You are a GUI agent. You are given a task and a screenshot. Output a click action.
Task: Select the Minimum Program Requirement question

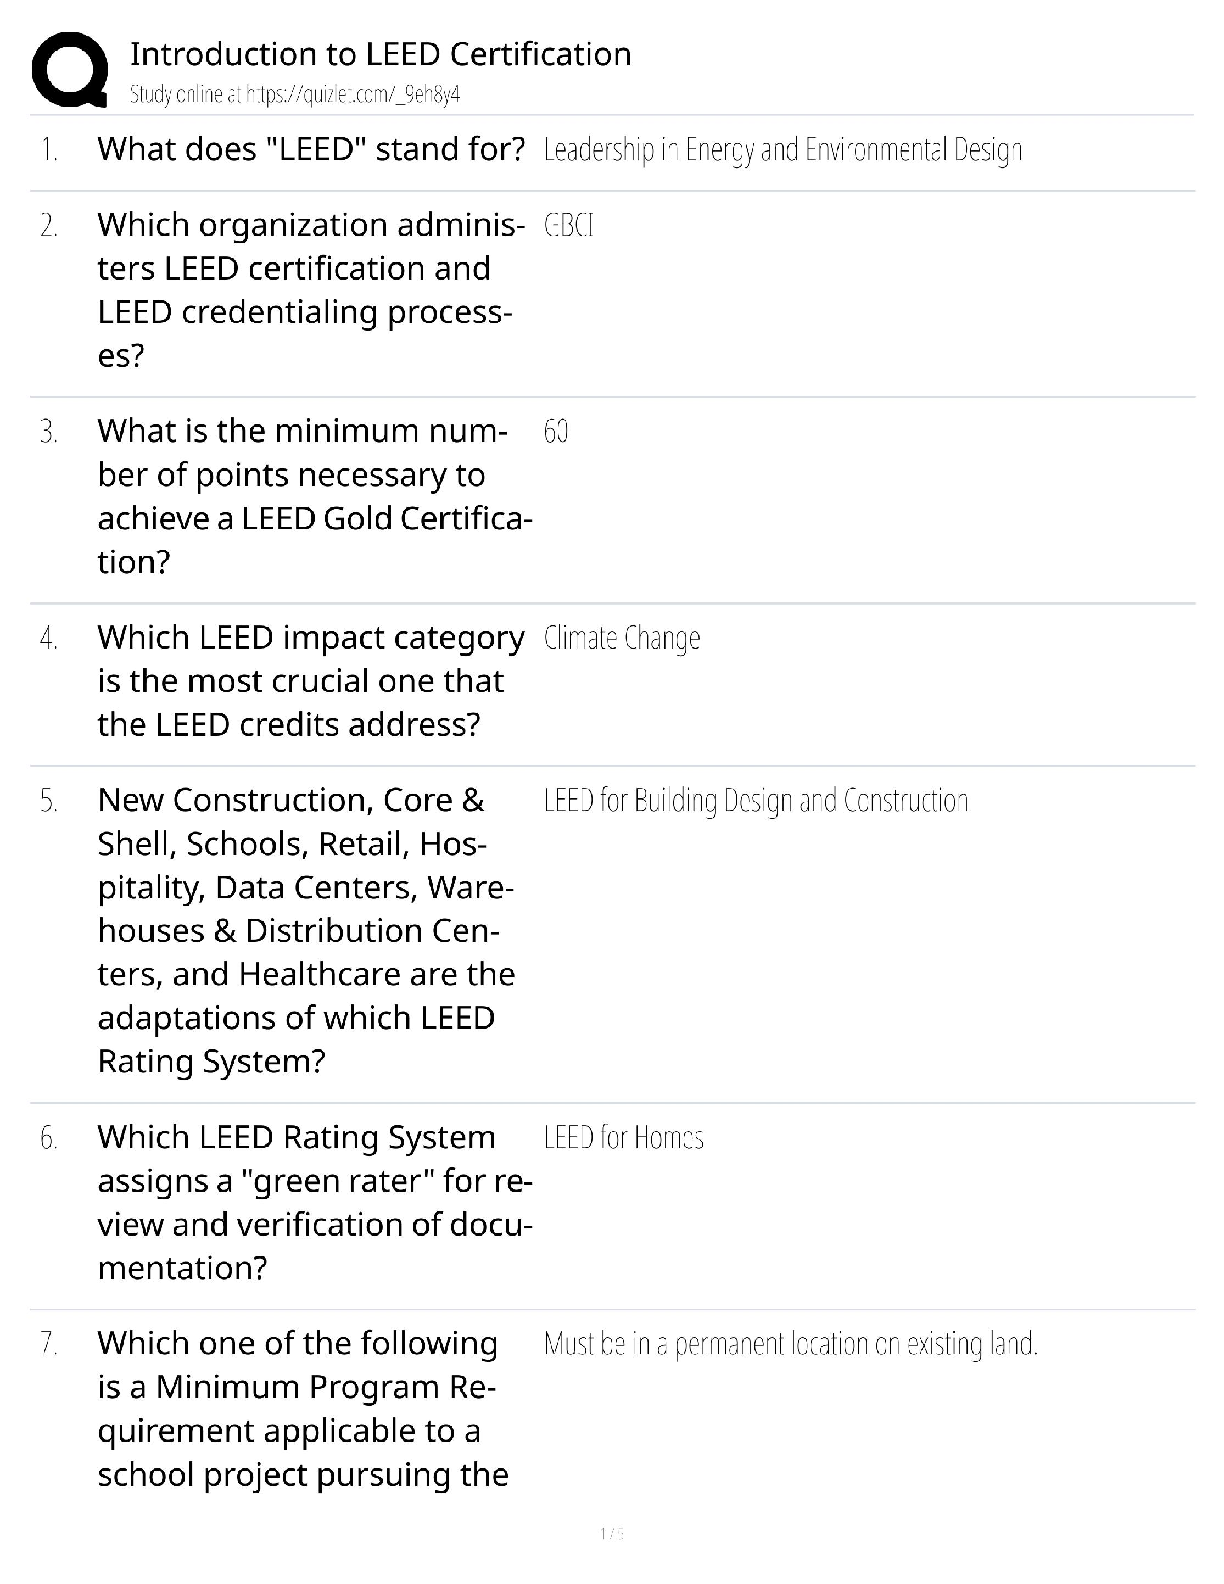[x=302, y=1408]
